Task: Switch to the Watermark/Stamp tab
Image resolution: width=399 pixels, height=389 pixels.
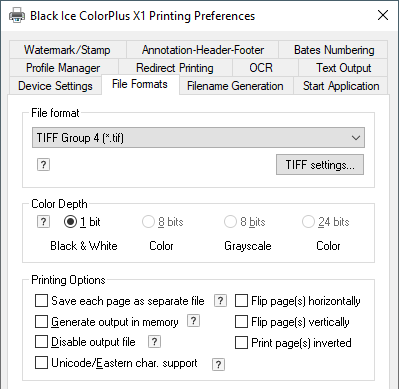Action: click(x=68, y=50)
